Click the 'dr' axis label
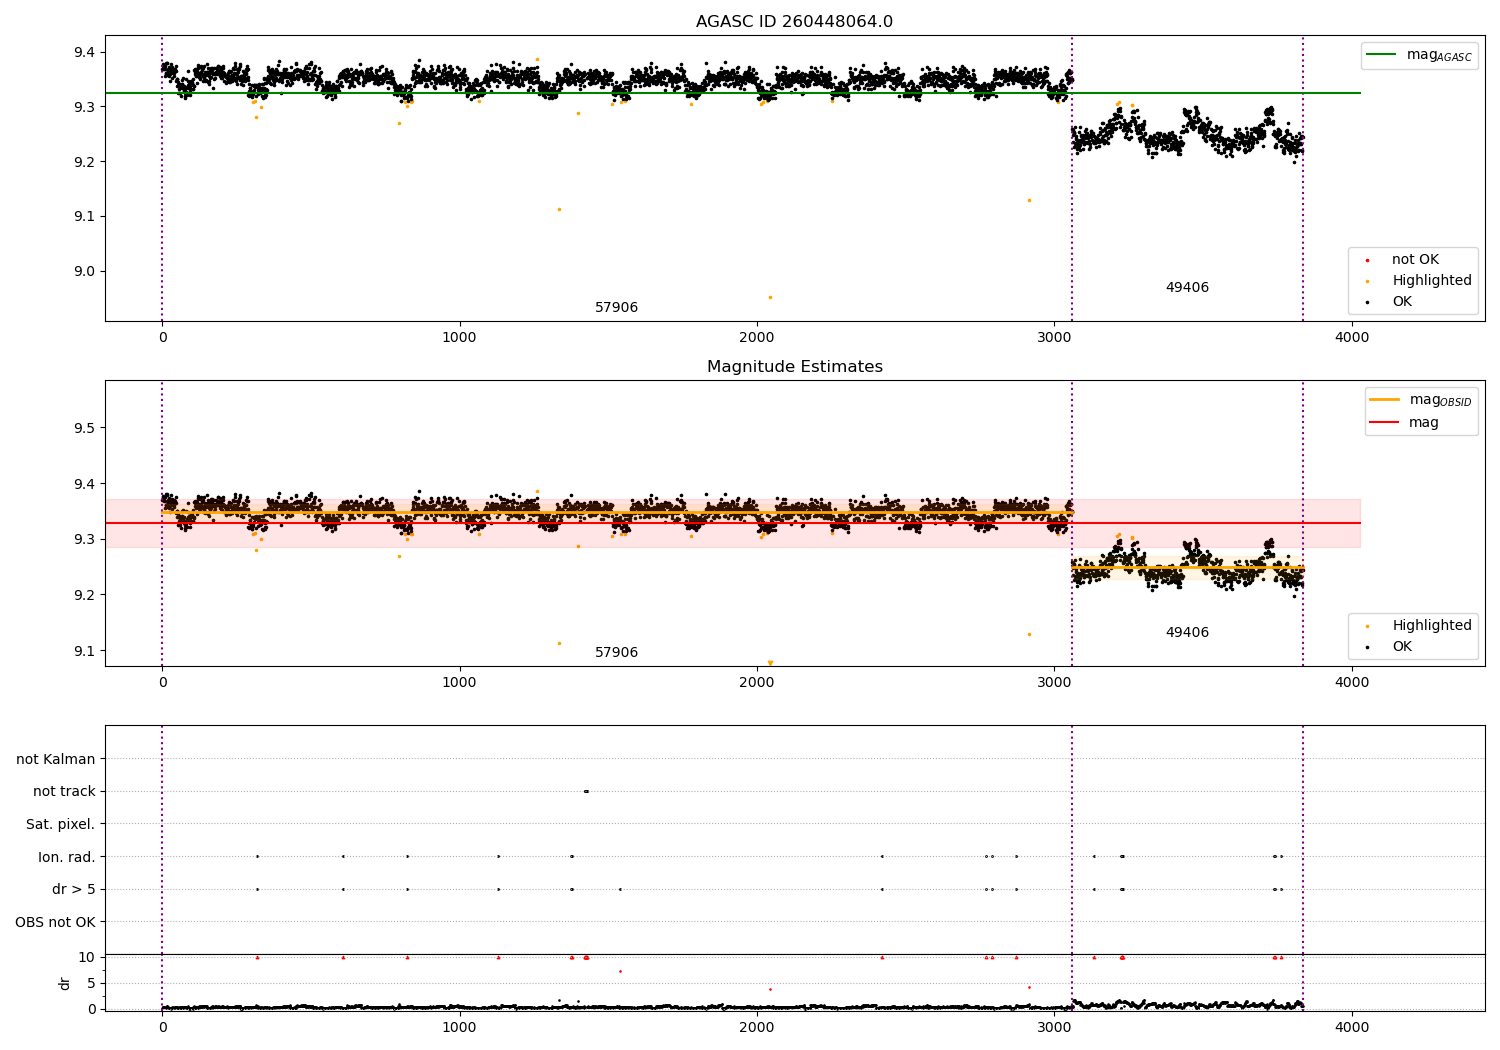The width and height of the screenshot is (1500, 1050). (65, 983)
